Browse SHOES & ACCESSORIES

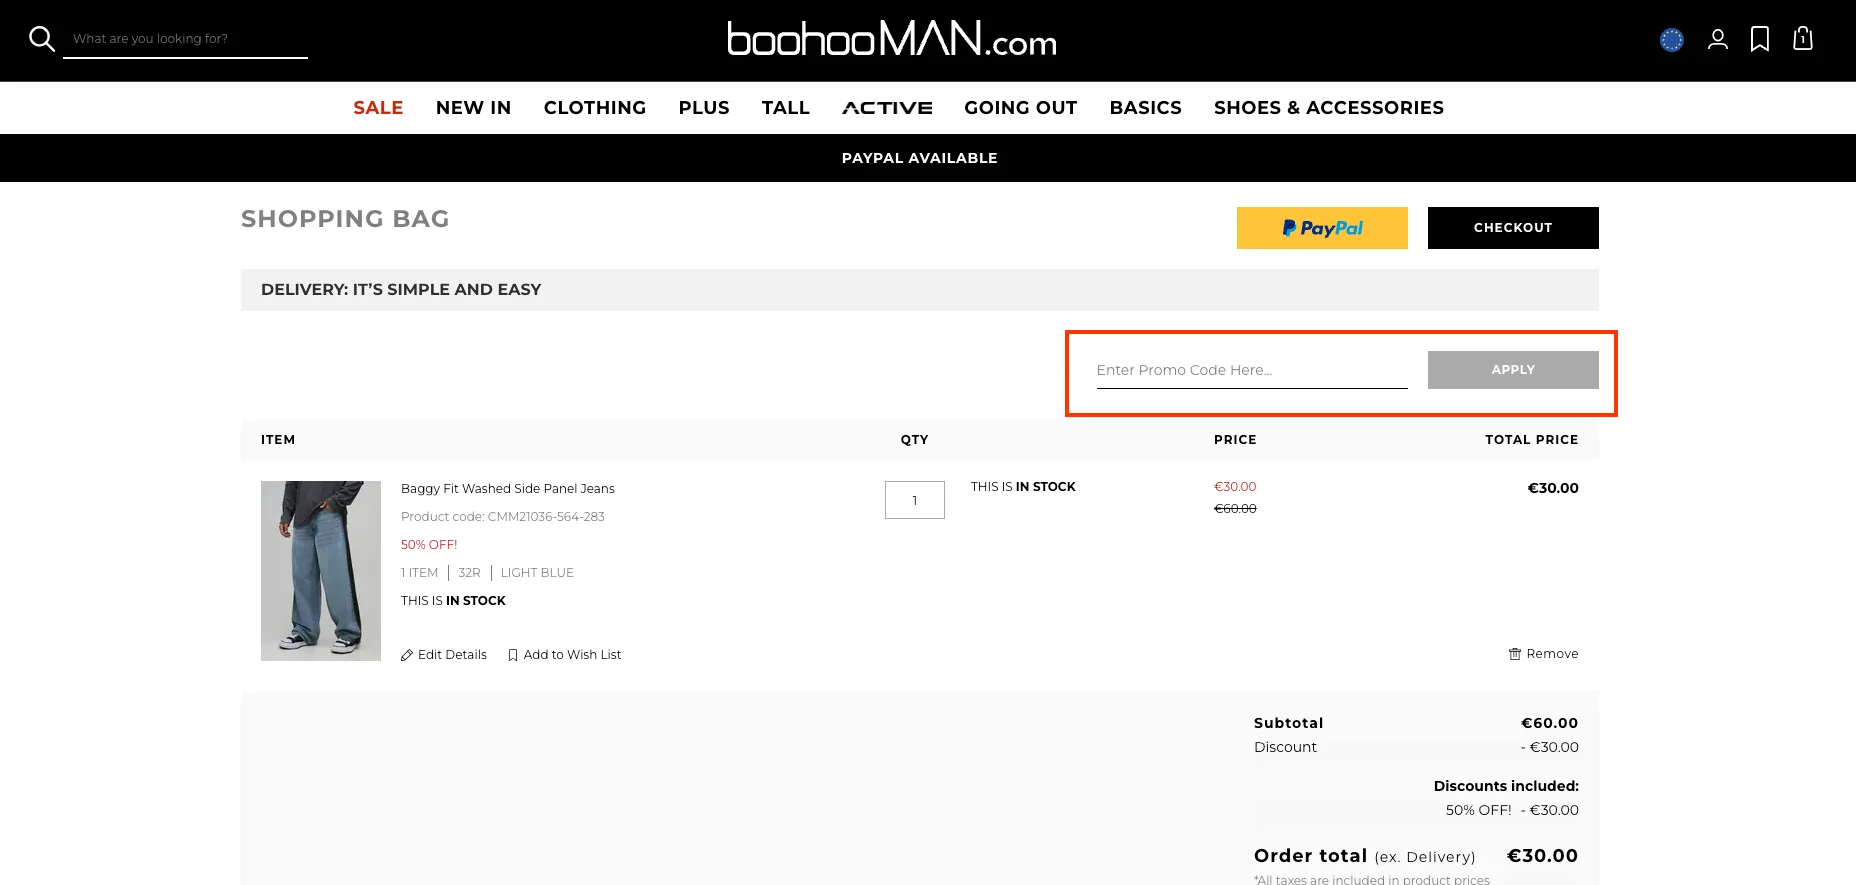(1328, 107)
